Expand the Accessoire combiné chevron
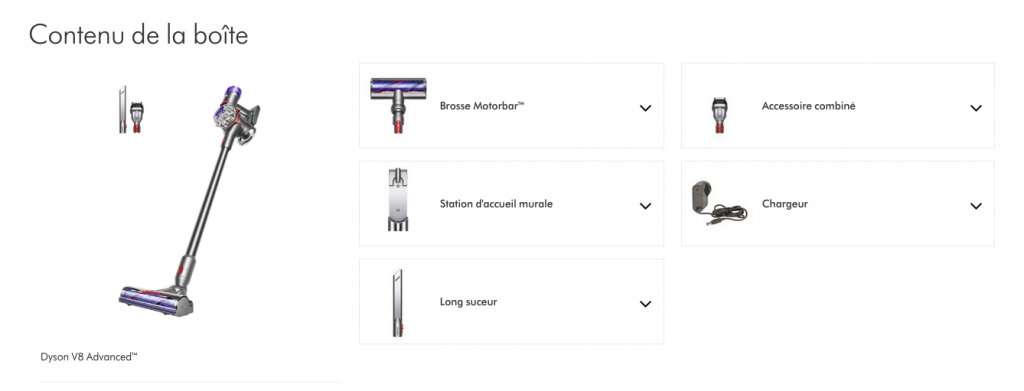Screen dimensions: 1024x391 tap(976, 108)
